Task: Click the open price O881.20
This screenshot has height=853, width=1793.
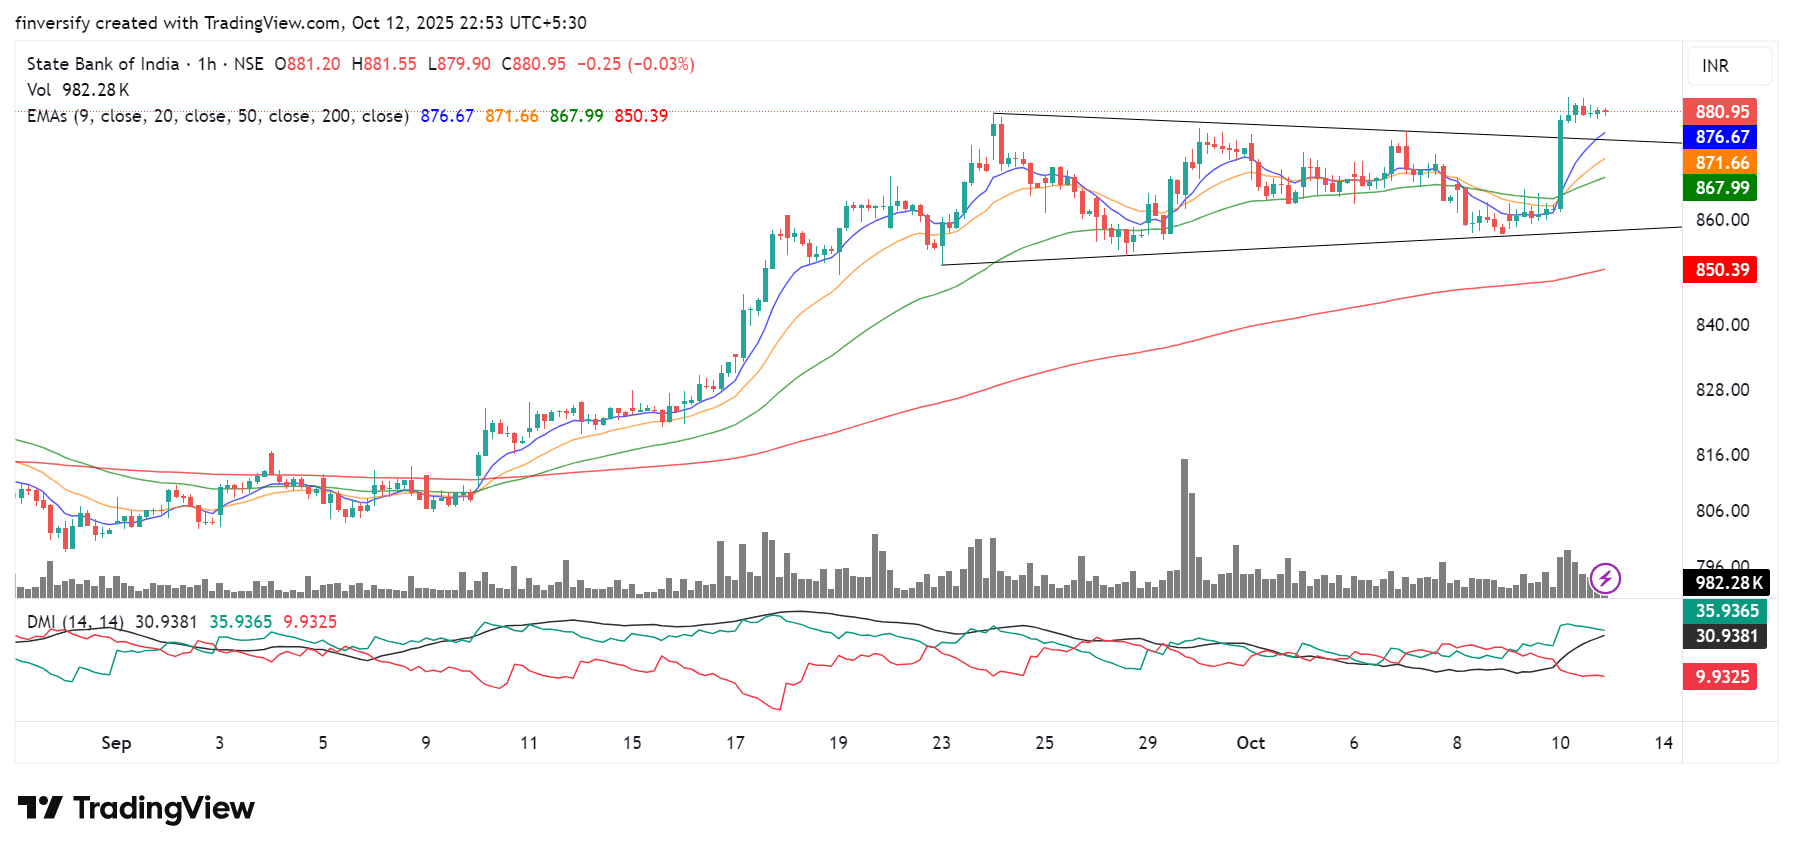Action: [x=307, y=64]
